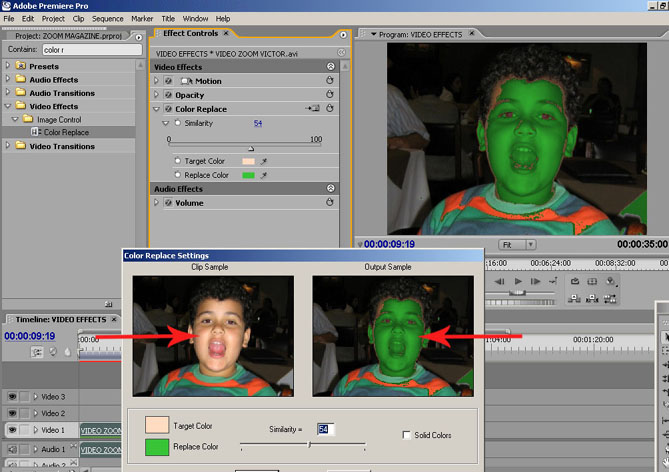Click the green Replace Color swatch in dialog
The width and height of the screenshot is (669, 472).
pos(159,446)
